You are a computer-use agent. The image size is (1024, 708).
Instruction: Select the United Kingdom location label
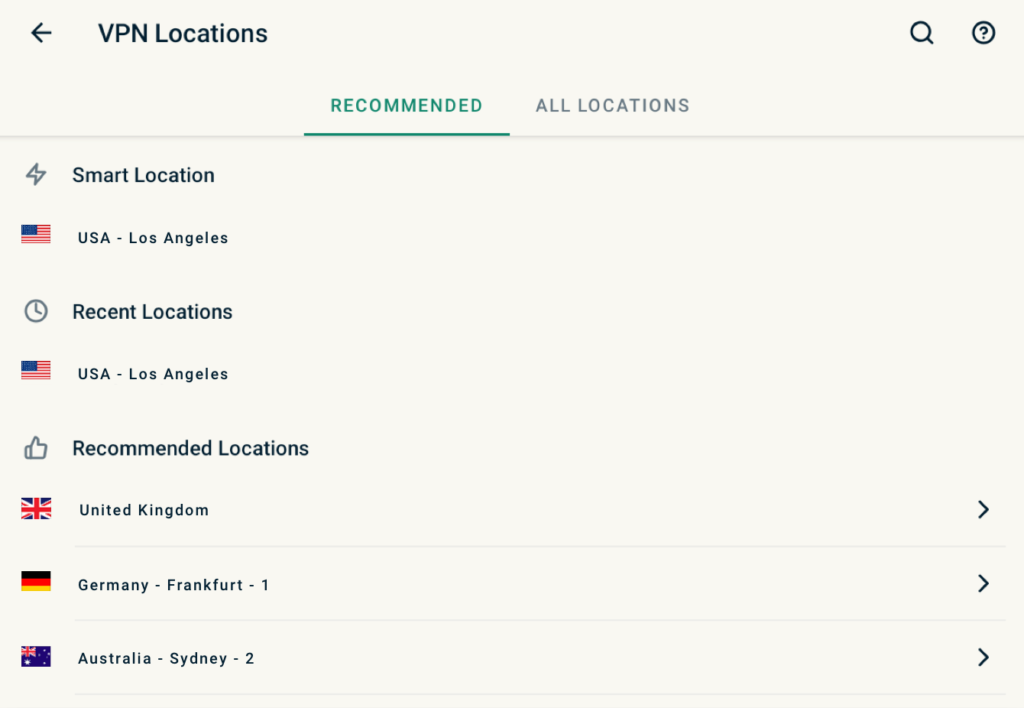click(144, 510)
